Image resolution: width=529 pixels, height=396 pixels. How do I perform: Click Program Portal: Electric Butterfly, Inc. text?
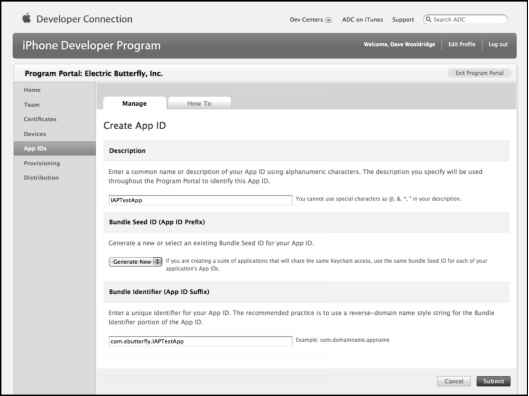pos(93,74)
